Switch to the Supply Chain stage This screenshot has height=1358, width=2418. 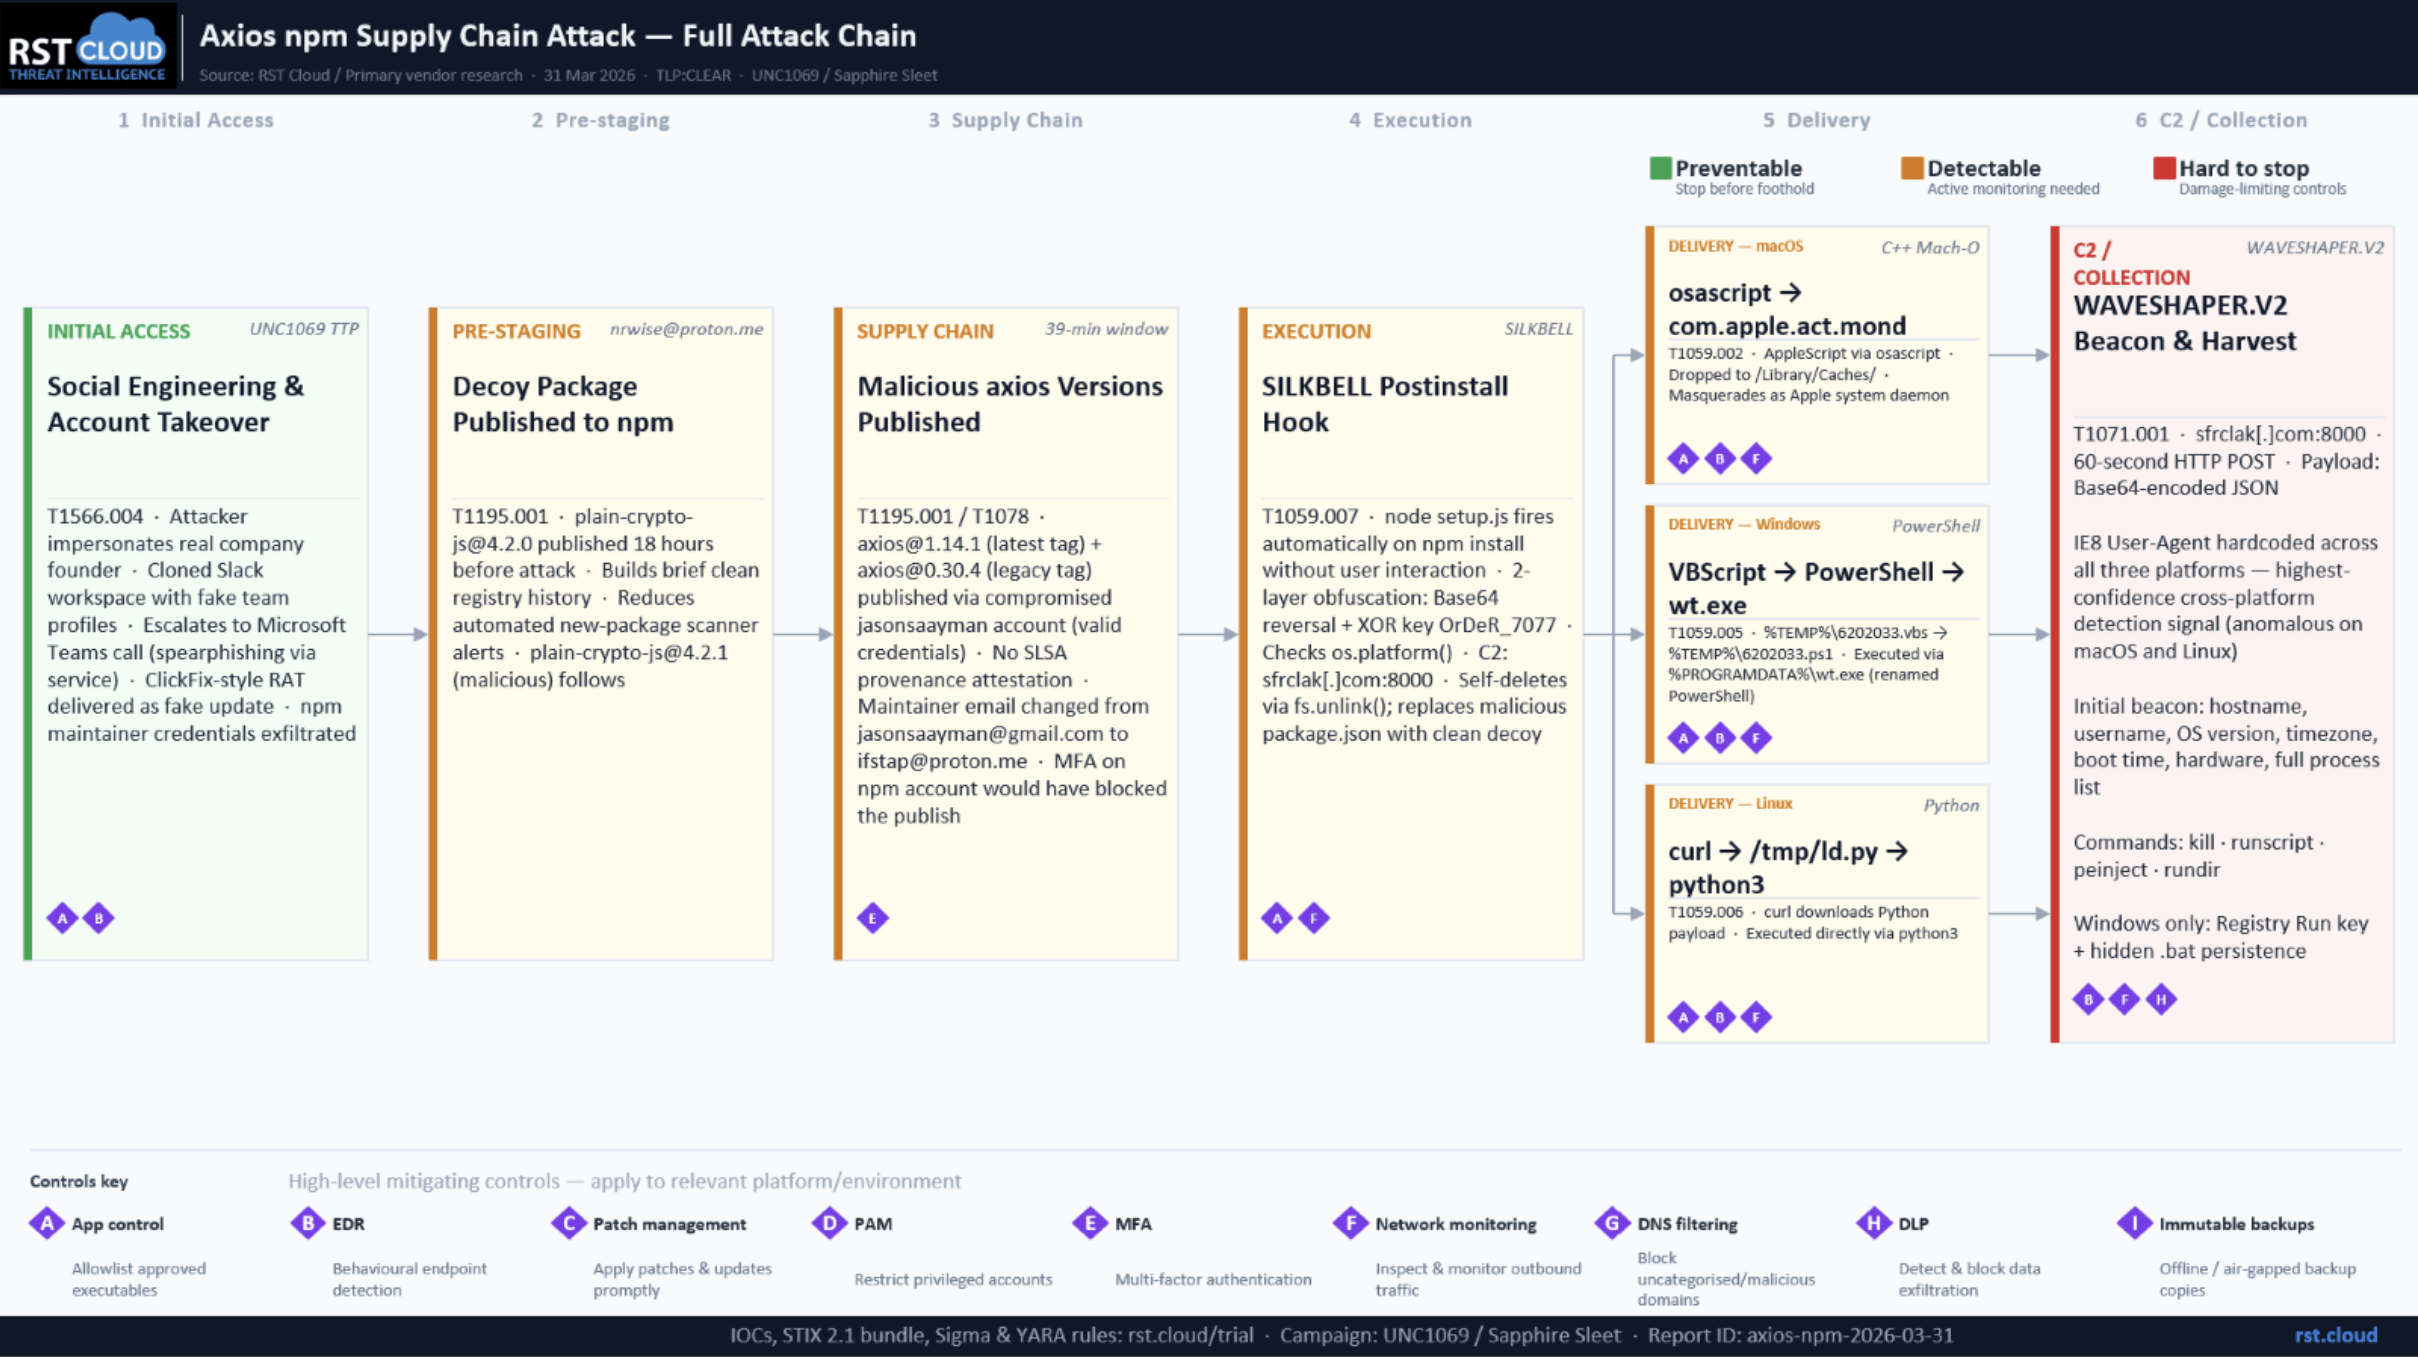click(1005, 120)
